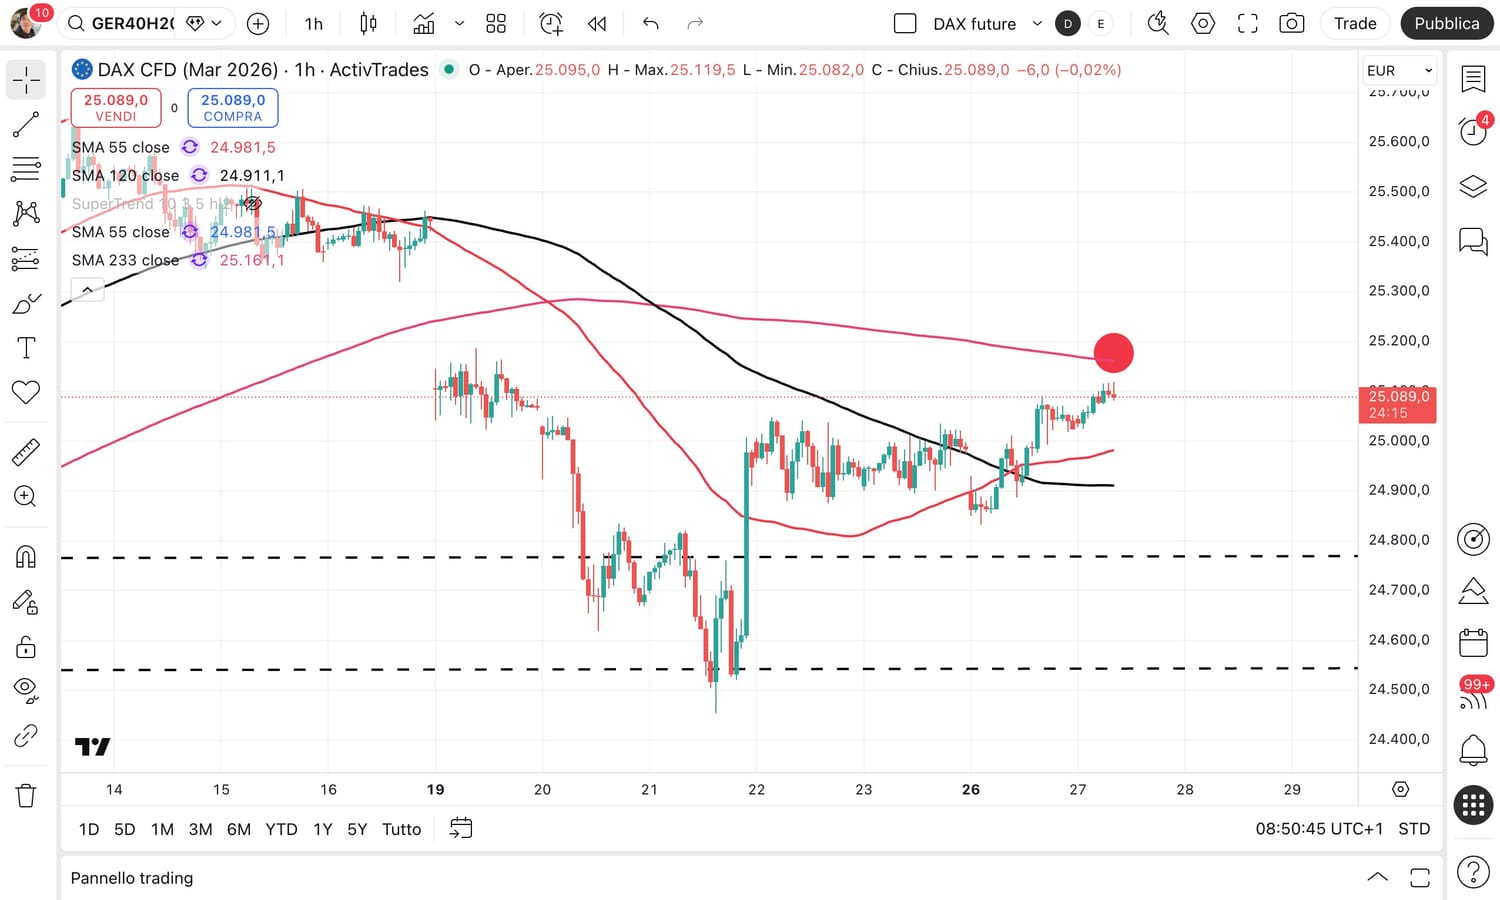This screenshot has height=900, width=1500.
Task: Open the layout setup square icon
Action: tap(905, 23)
